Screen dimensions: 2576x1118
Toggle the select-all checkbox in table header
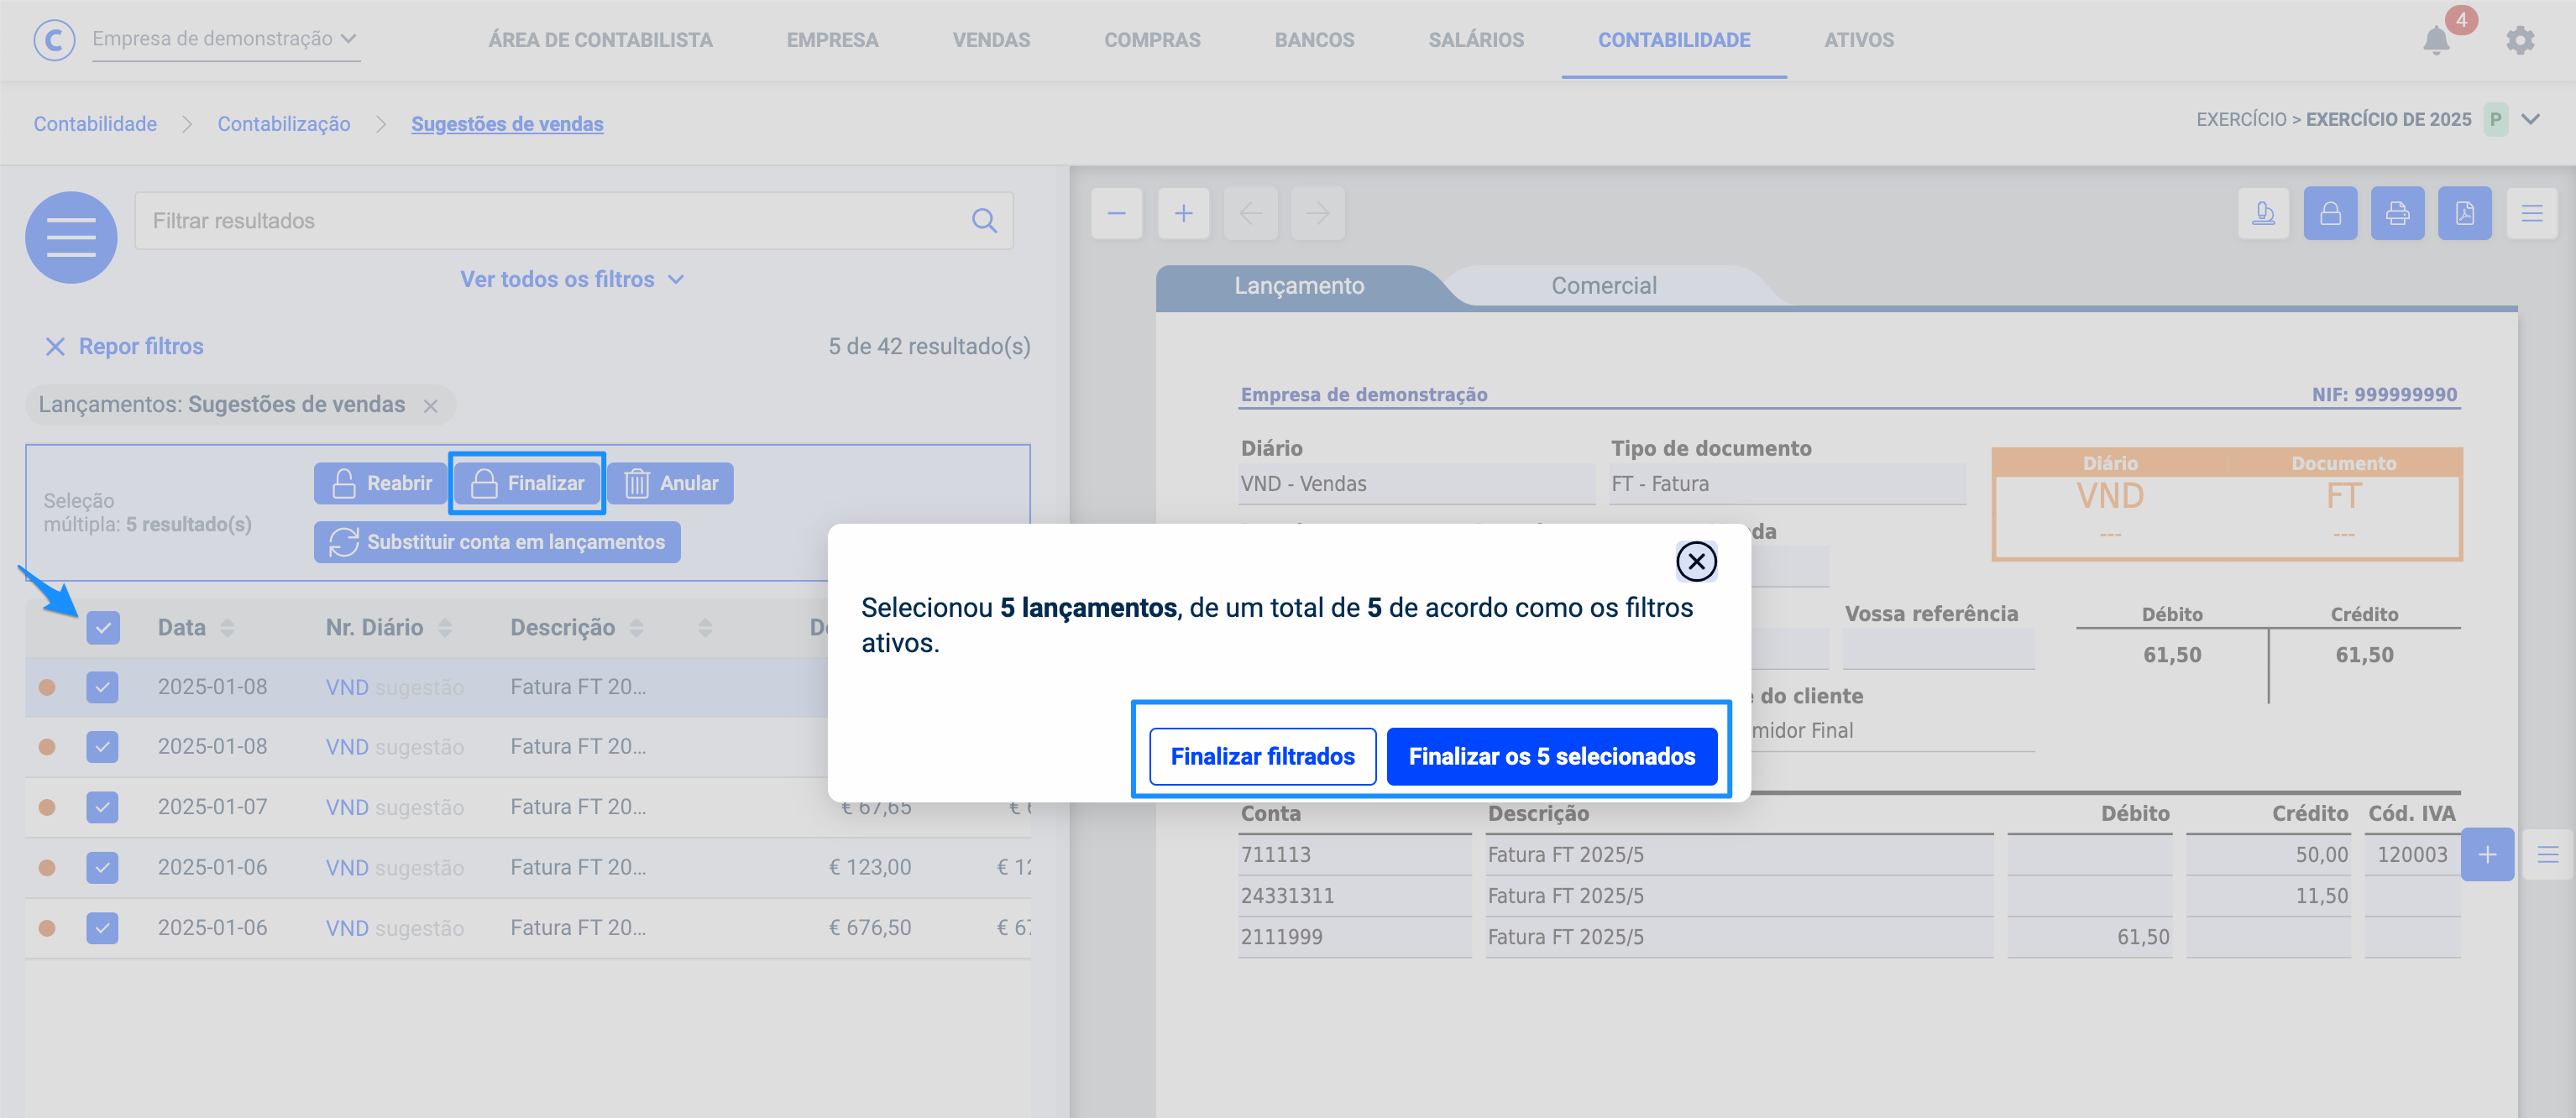click(x=103, y=628)
